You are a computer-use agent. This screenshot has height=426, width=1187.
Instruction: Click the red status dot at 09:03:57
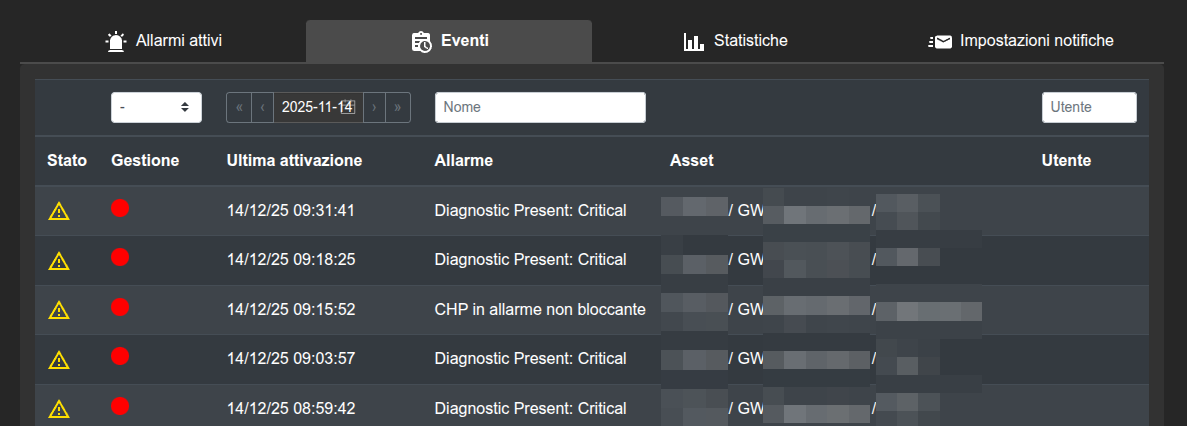(x=120, y=356)
